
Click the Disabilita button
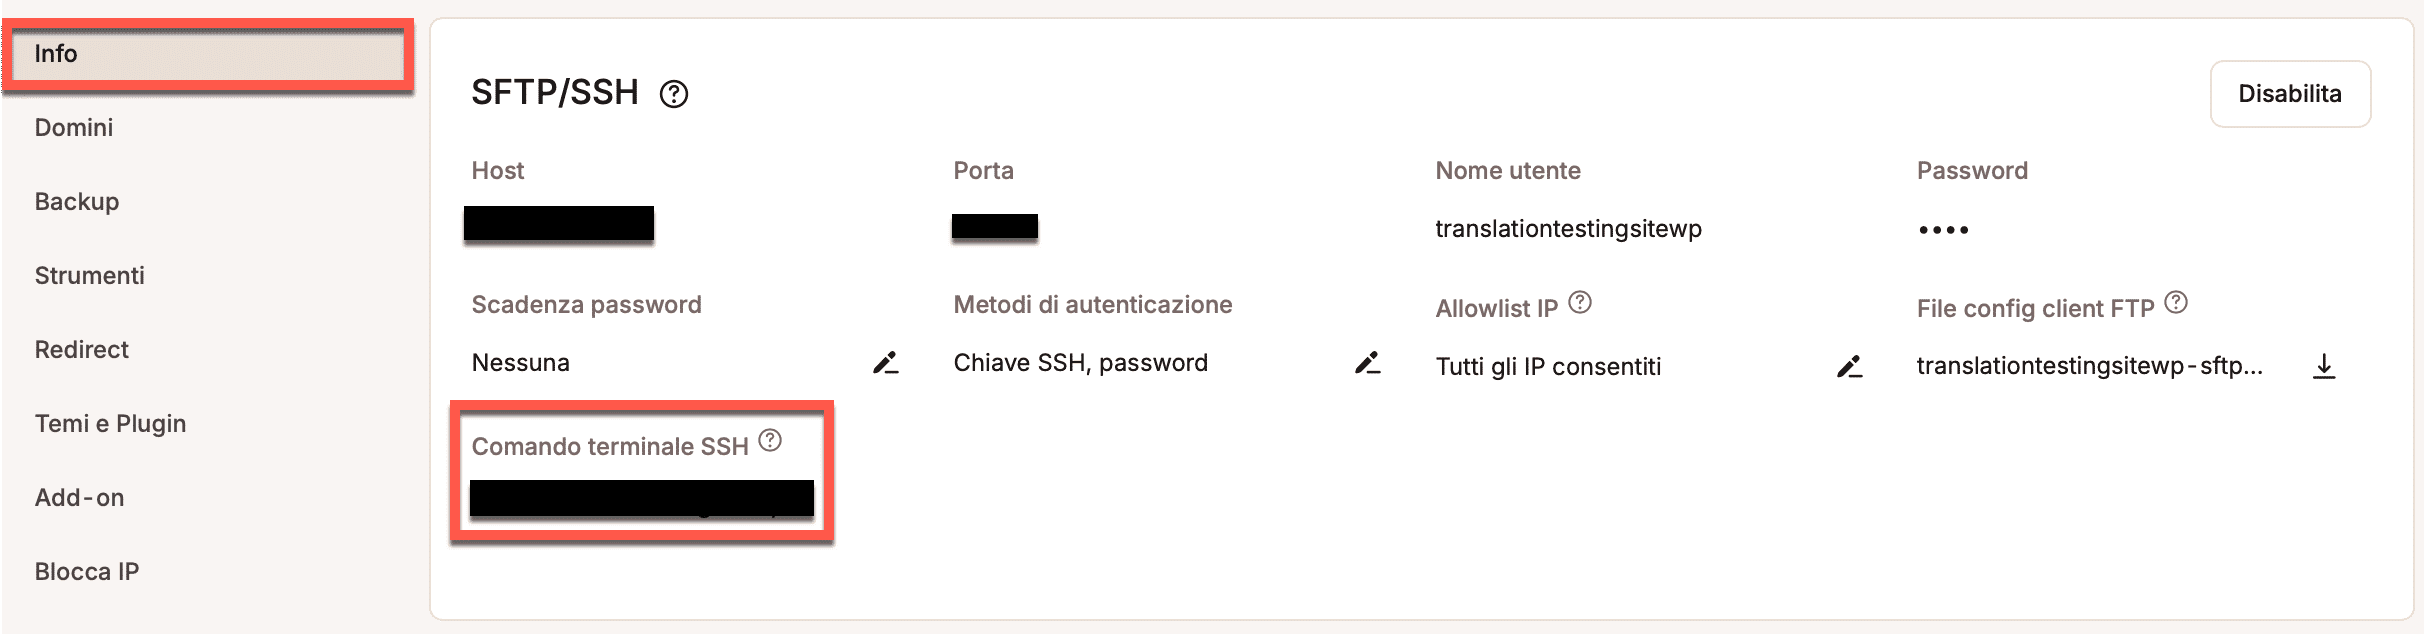[2290, 94]
